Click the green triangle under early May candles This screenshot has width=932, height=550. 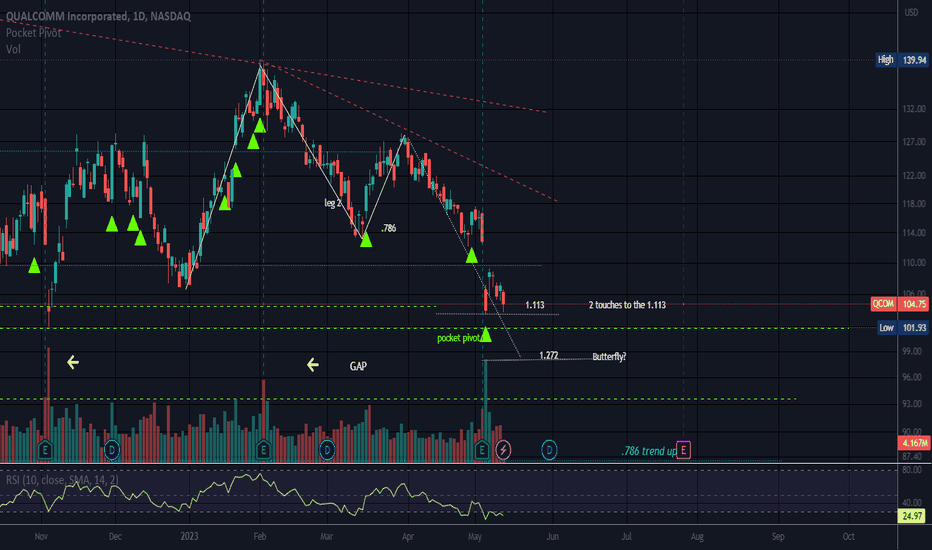471,256
